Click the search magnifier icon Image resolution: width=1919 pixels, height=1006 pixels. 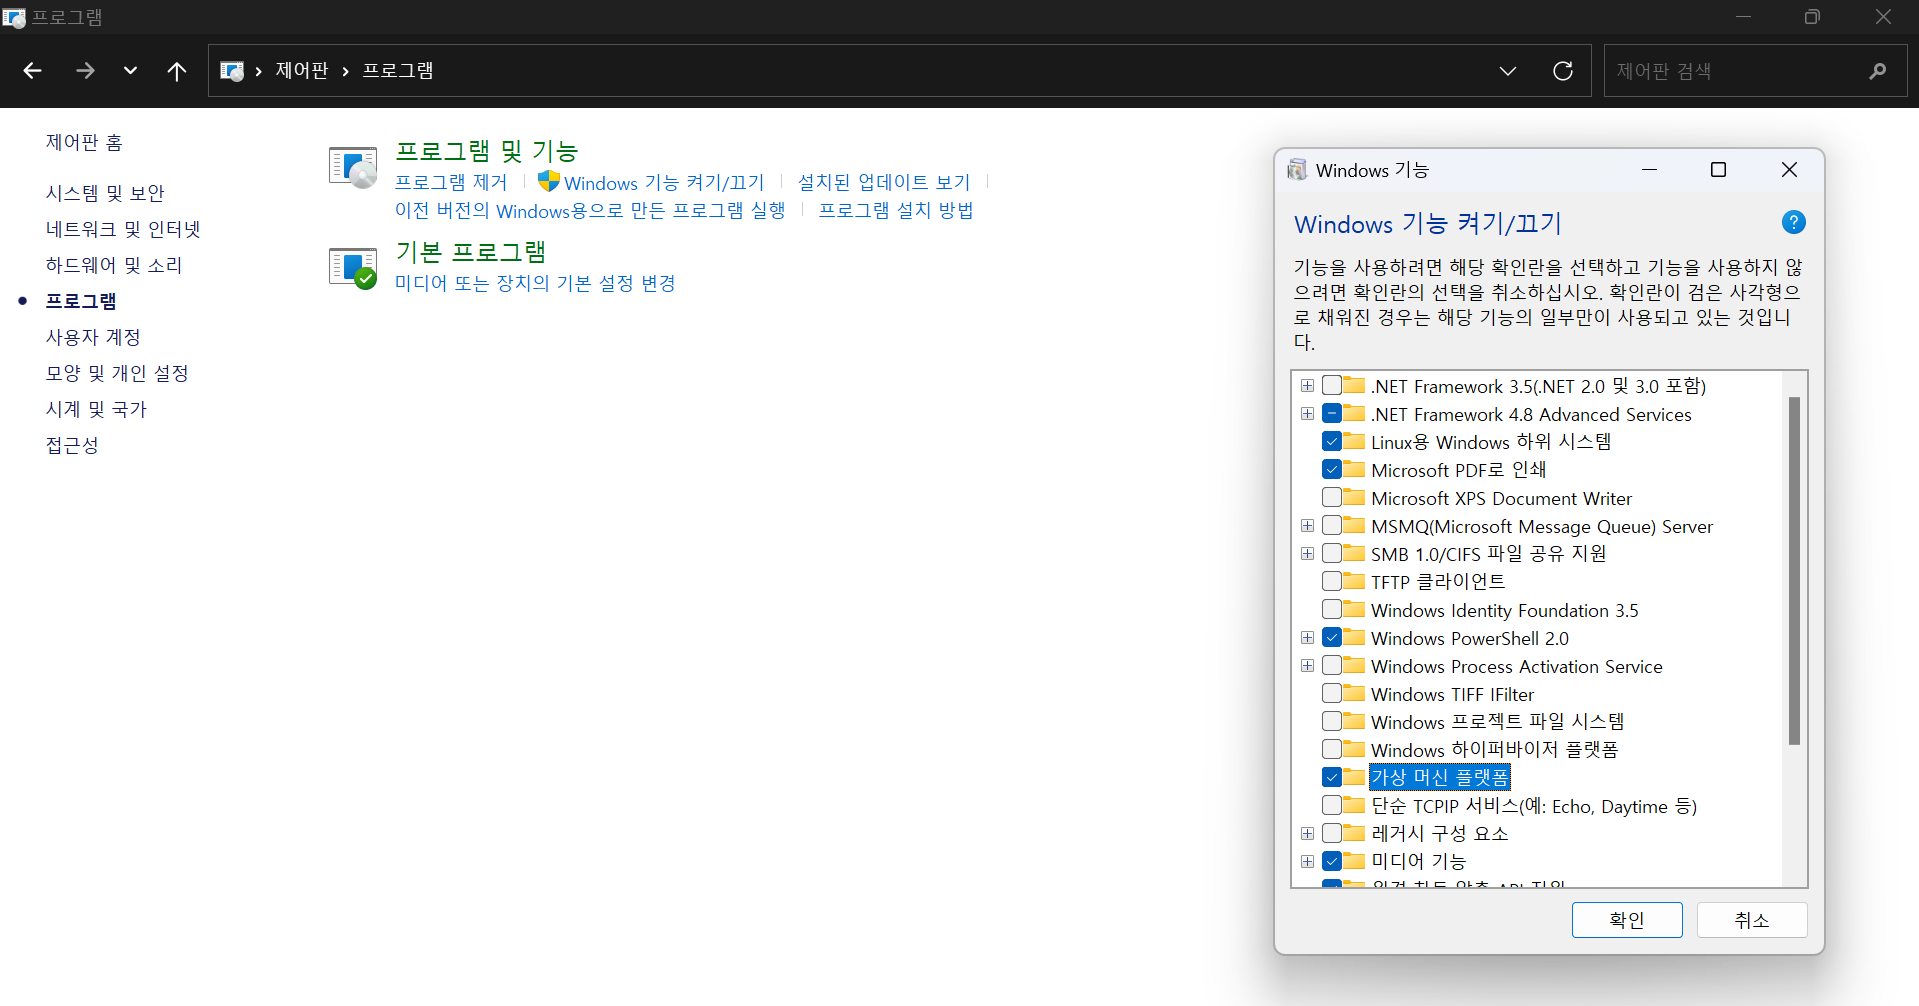point(1877,71)
